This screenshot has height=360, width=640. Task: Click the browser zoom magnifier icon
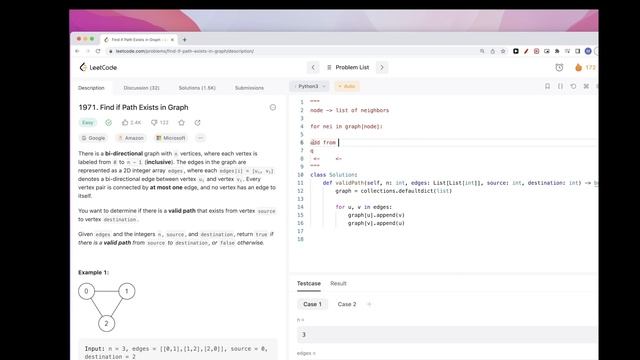(482, 51)
